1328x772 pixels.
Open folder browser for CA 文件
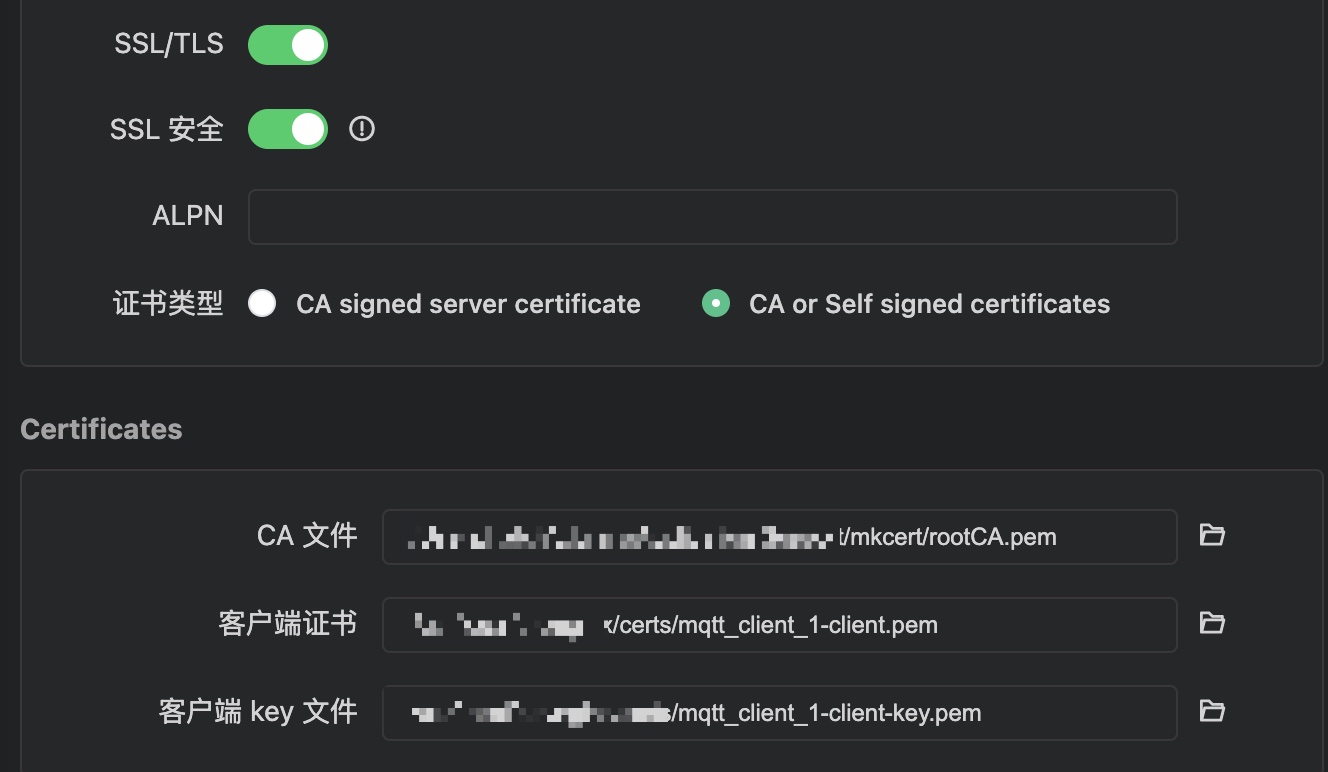[1212, 536]
